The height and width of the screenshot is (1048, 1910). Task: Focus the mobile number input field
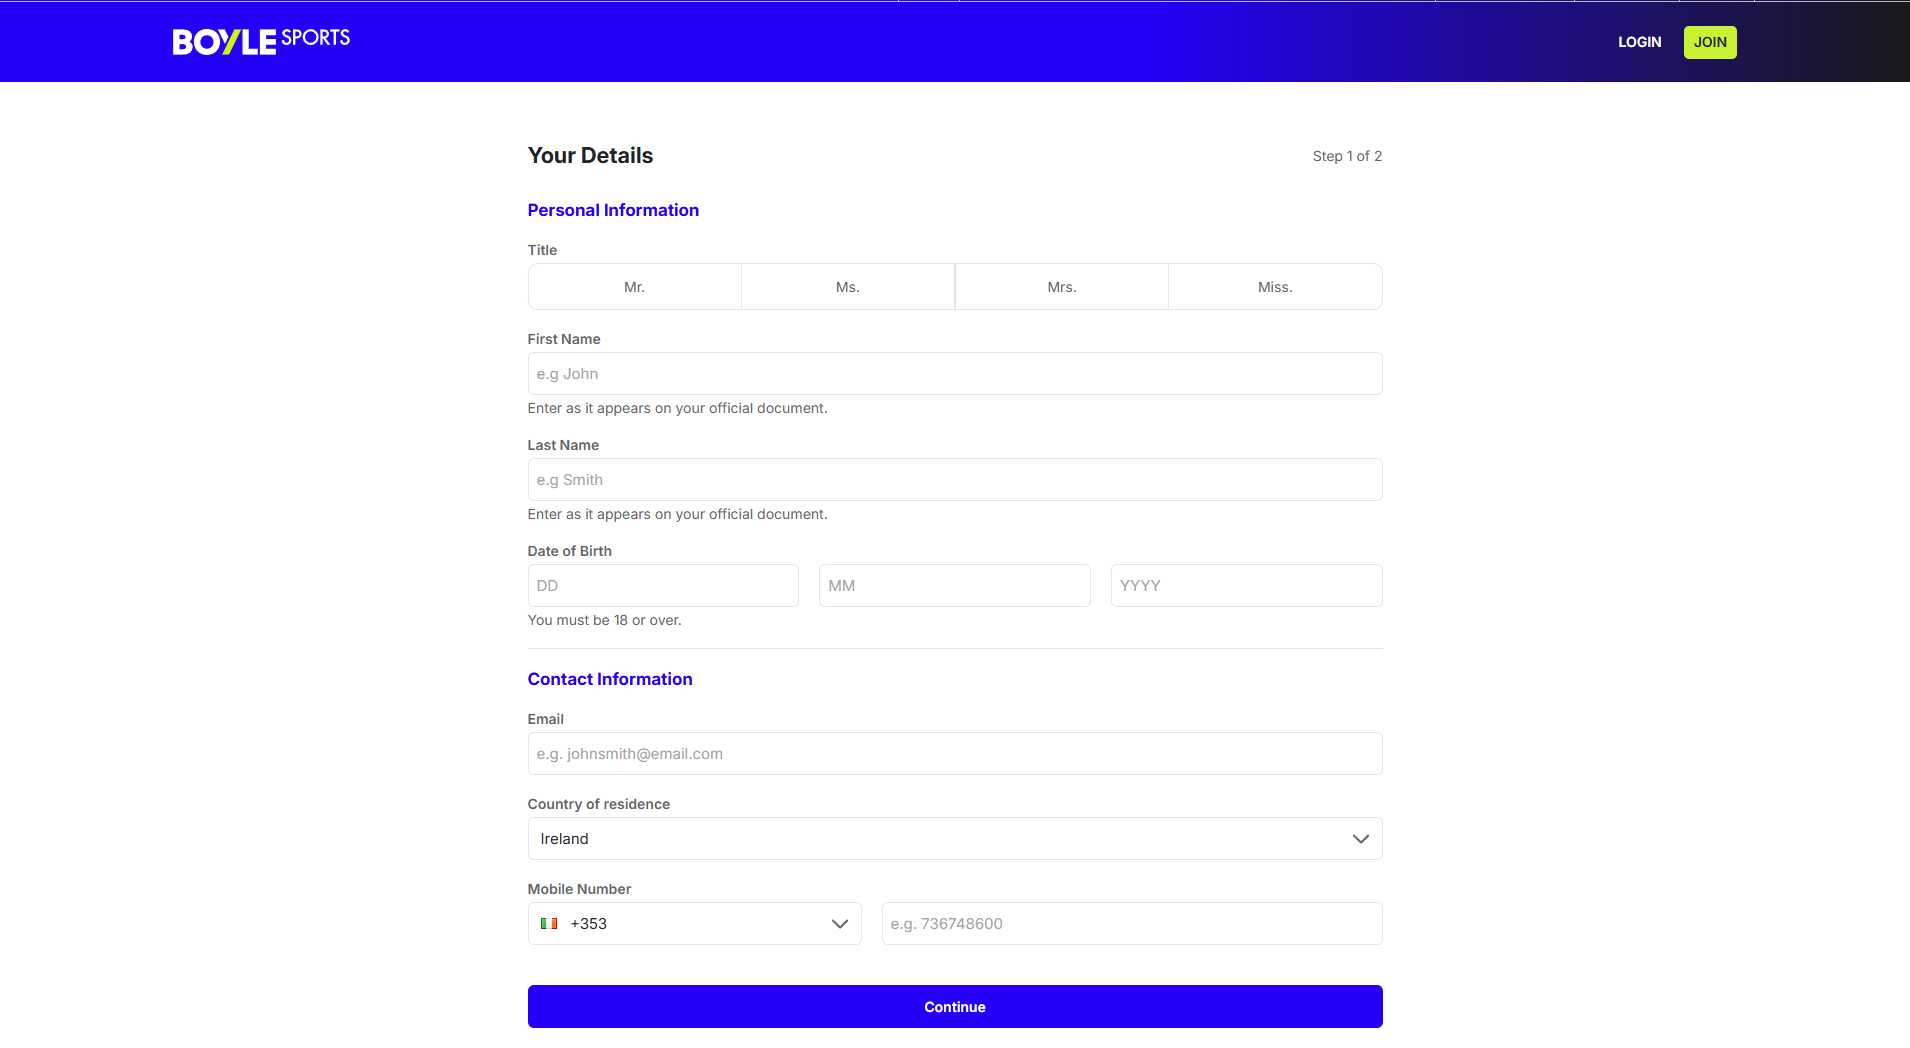pyautogui.click(x=1132, y=924)
